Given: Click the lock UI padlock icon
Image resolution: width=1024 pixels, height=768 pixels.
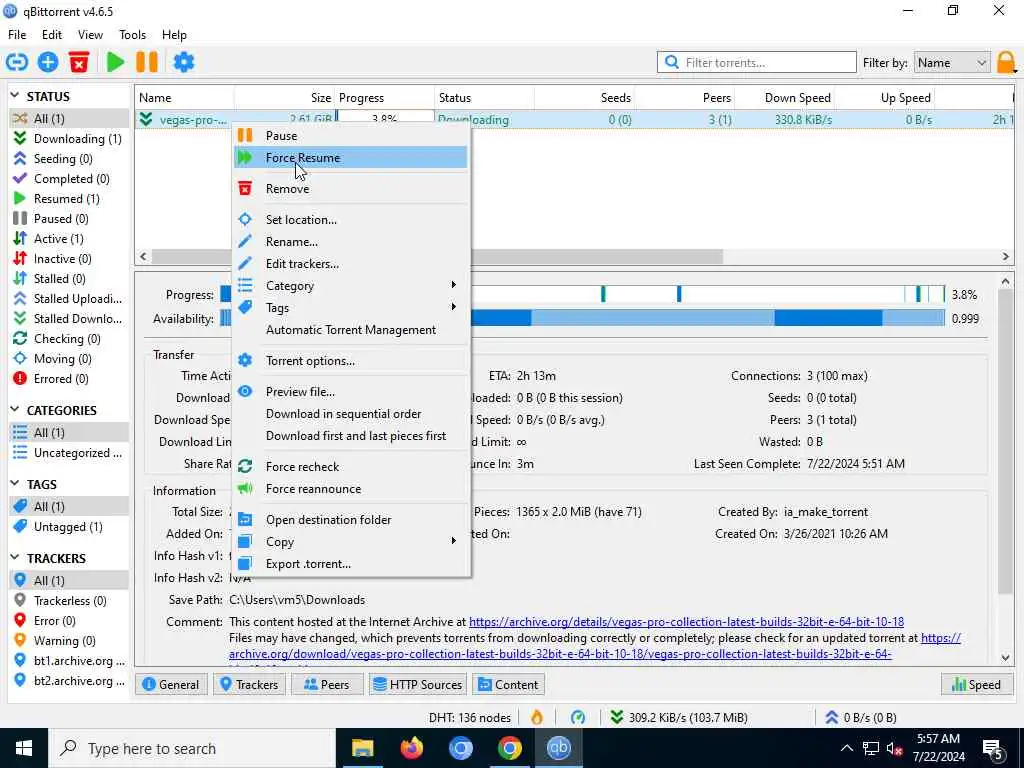Looking at the screenshot, I should pyautogui.click(x=1006, y=63).
